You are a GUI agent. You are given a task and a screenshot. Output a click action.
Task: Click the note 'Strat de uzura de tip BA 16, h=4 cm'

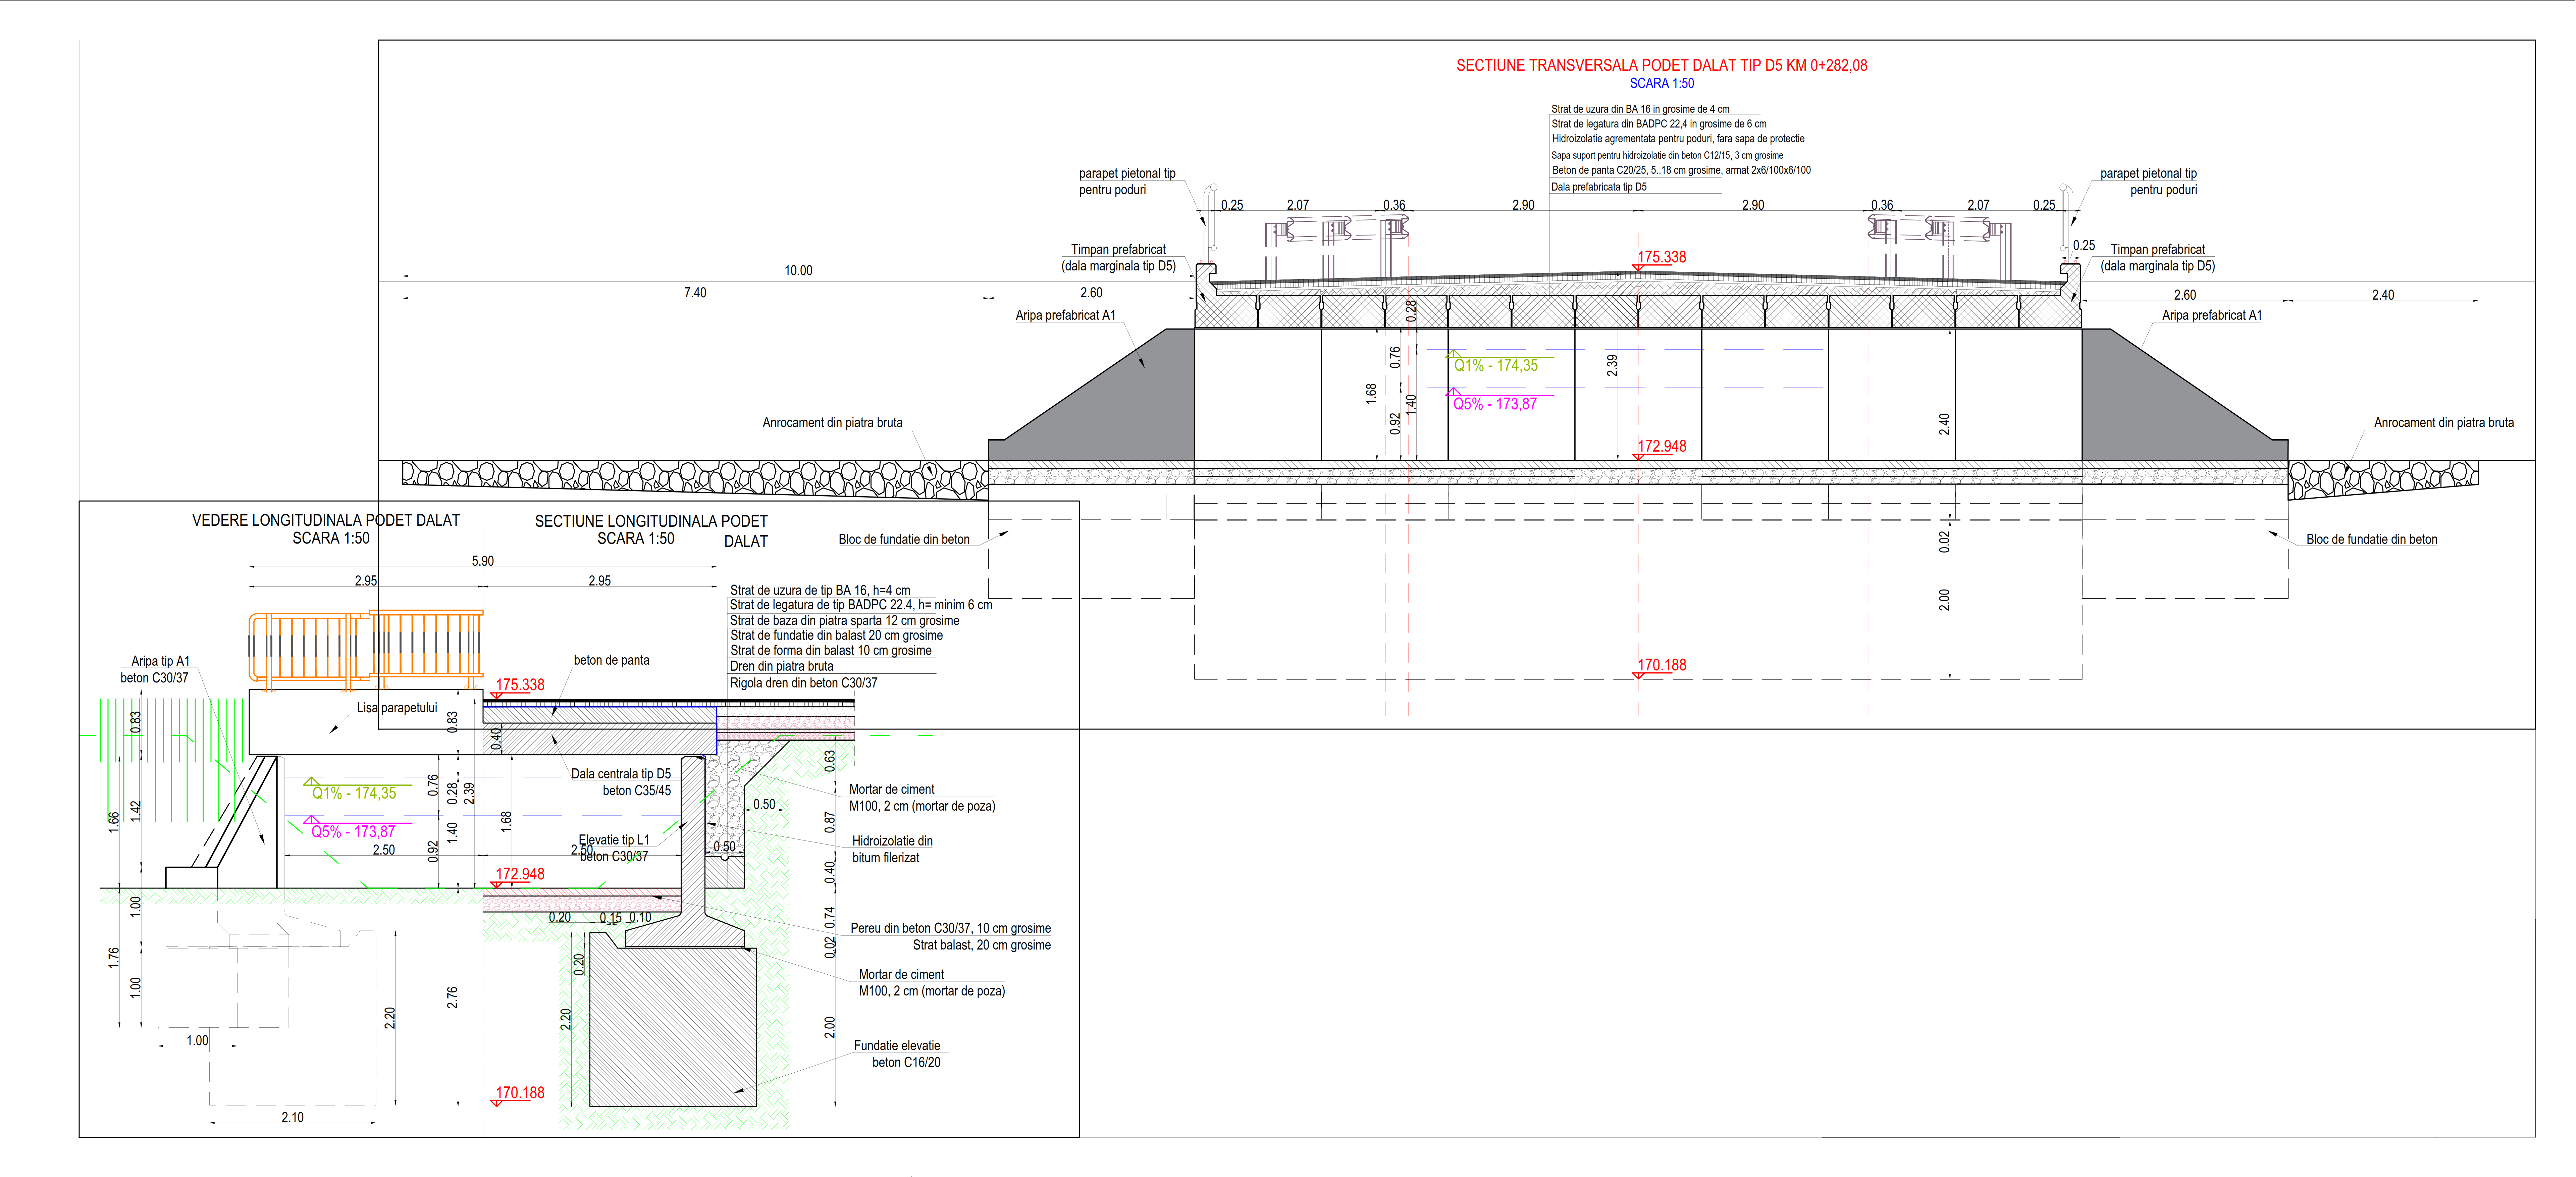pos(820,590)
